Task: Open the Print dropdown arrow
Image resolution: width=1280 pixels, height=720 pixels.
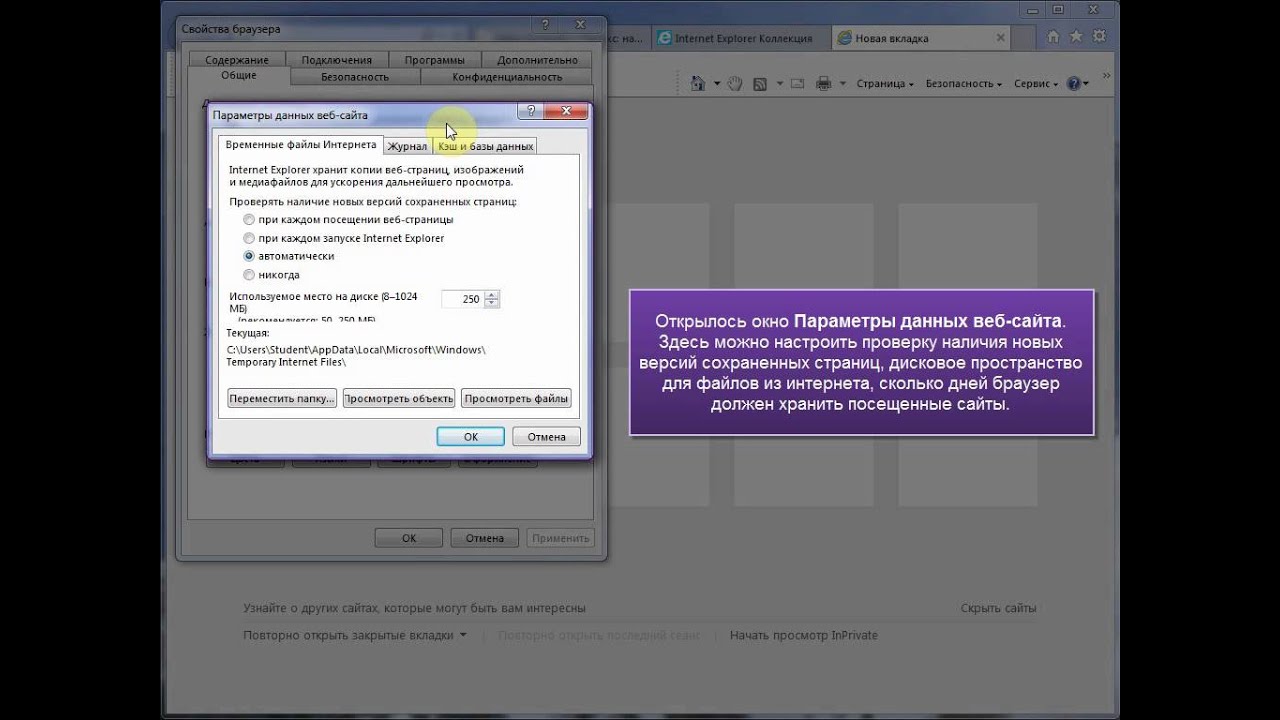Action: tap(843, 84)
